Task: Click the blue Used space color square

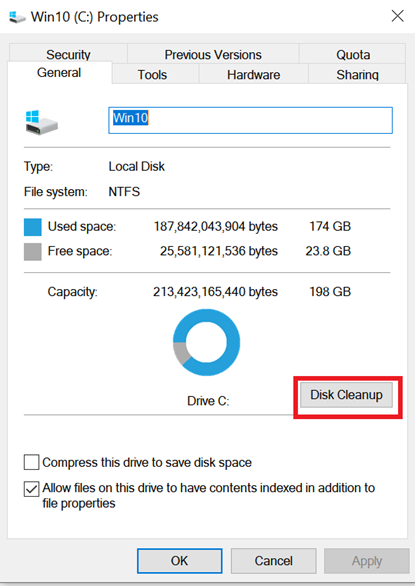Action: coord(33,227)
